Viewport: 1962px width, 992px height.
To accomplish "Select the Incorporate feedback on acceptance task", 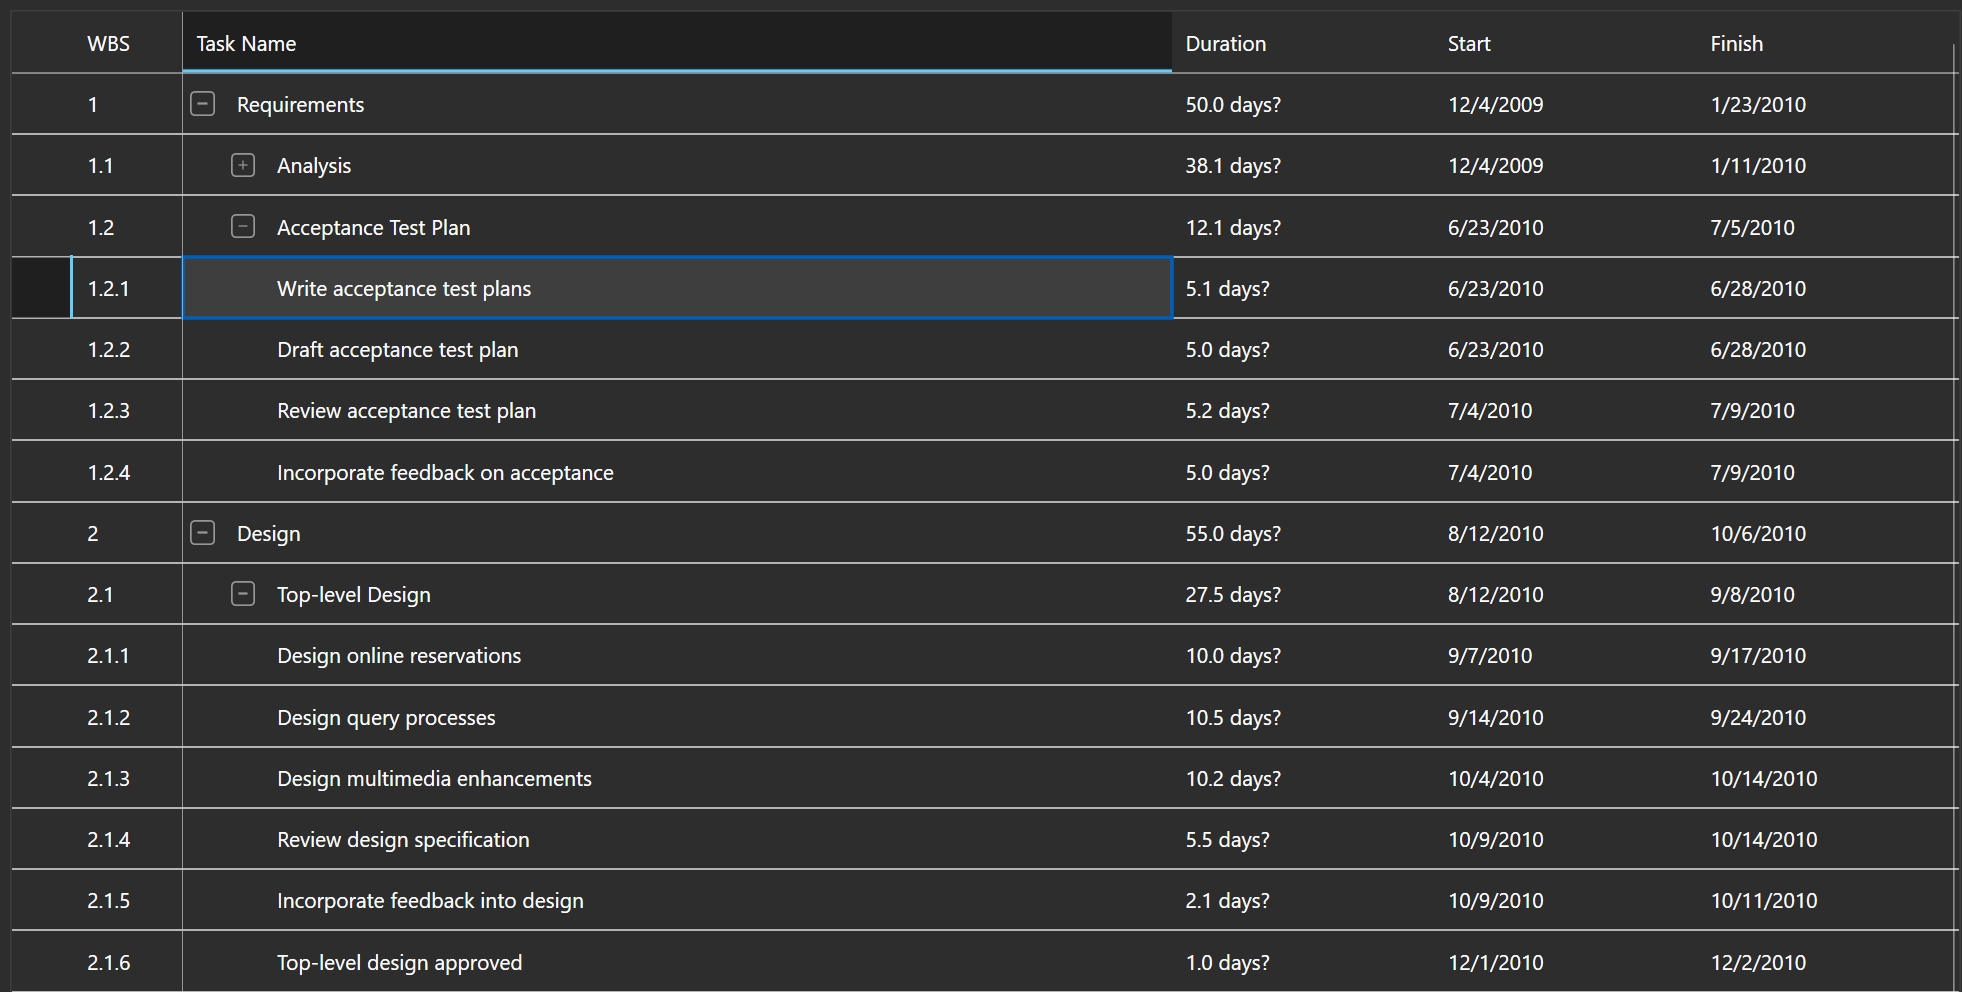I will pos(445,472).
